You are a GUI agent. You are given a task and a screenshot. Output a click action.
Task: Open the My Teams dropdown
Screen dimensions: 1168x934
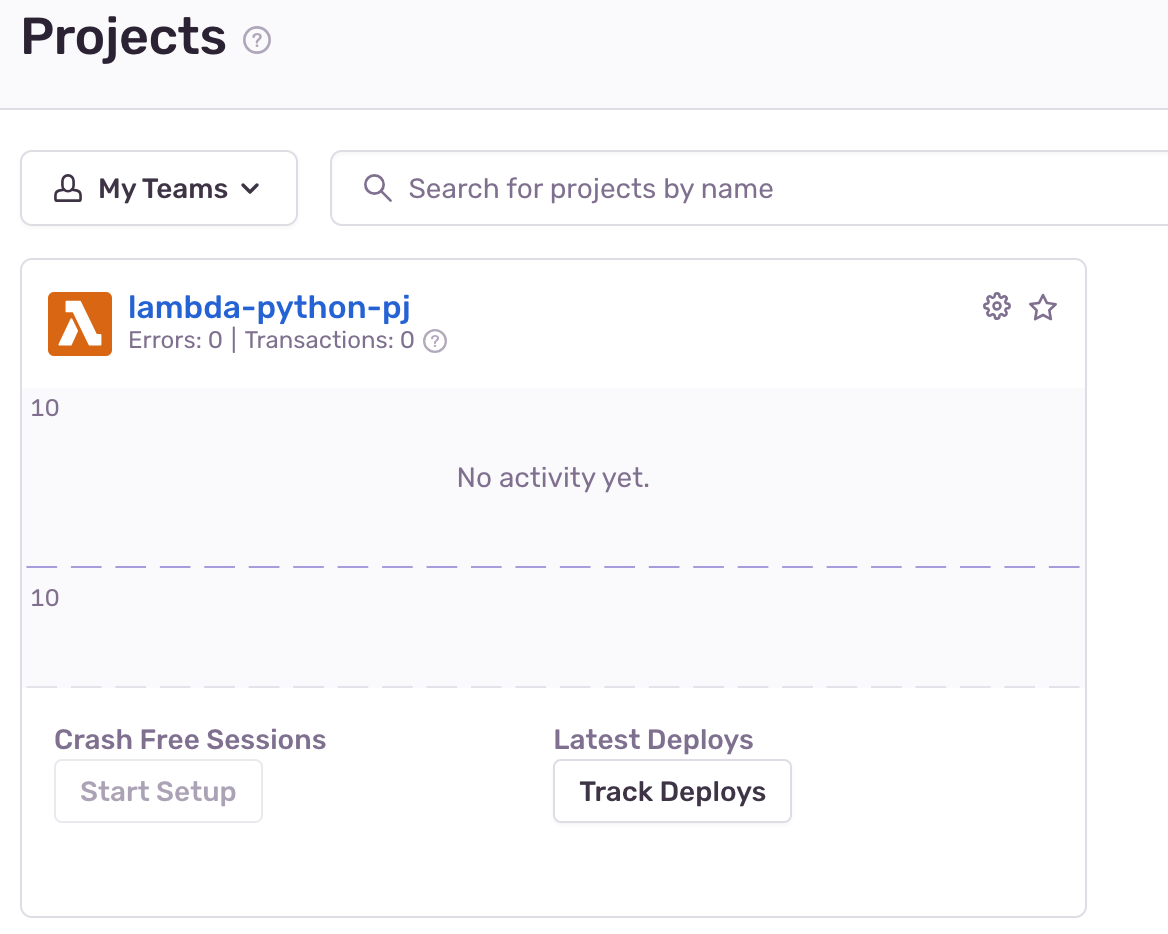point(159,189)
